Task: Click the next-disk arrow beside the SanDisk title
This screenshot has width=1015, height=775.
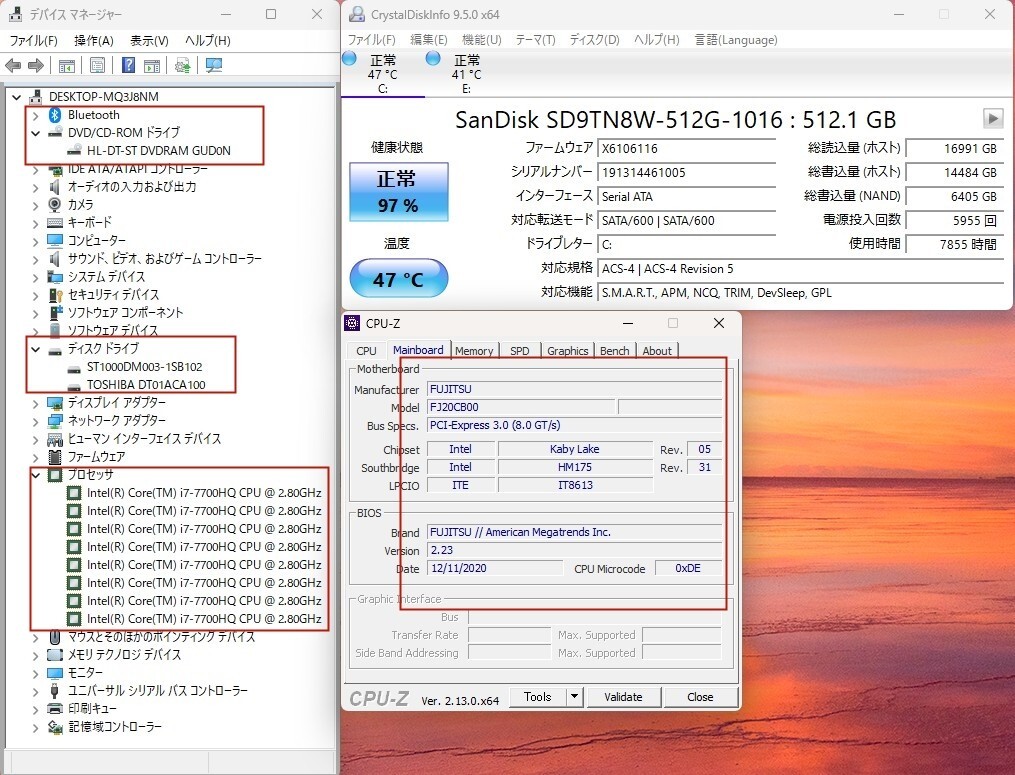Action: [x=992, y=118]
